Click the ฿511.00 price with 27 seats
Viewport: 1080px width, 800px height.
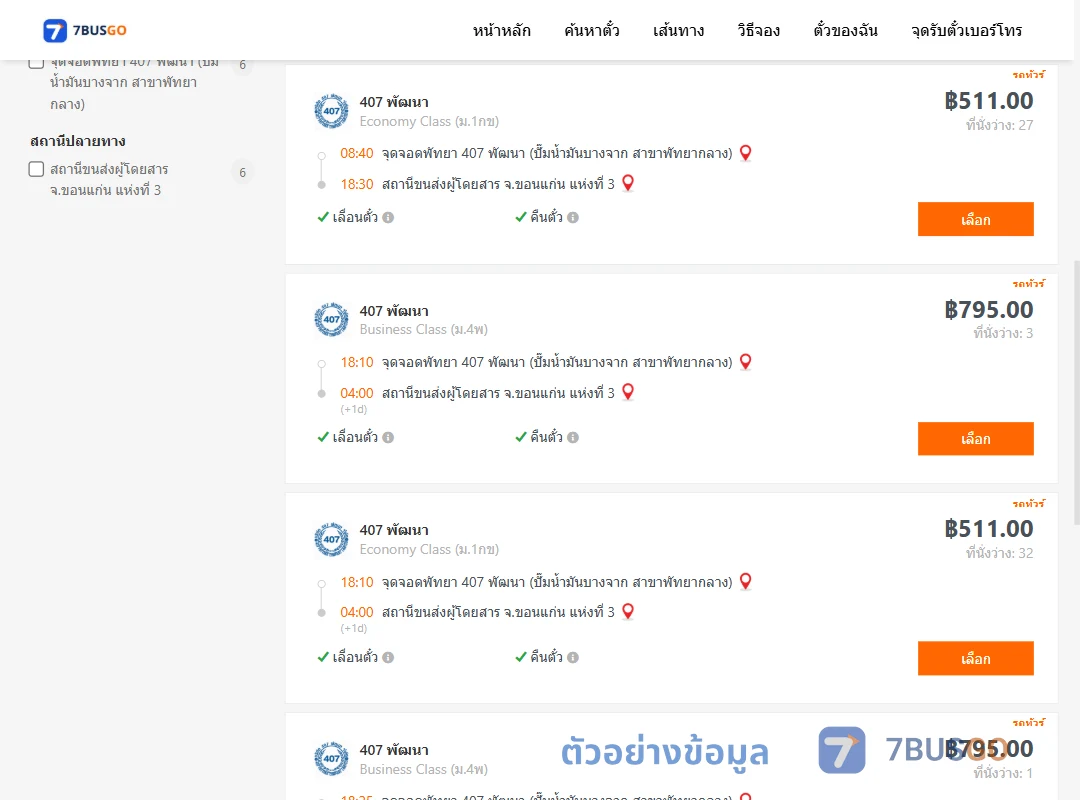(988, 101)
